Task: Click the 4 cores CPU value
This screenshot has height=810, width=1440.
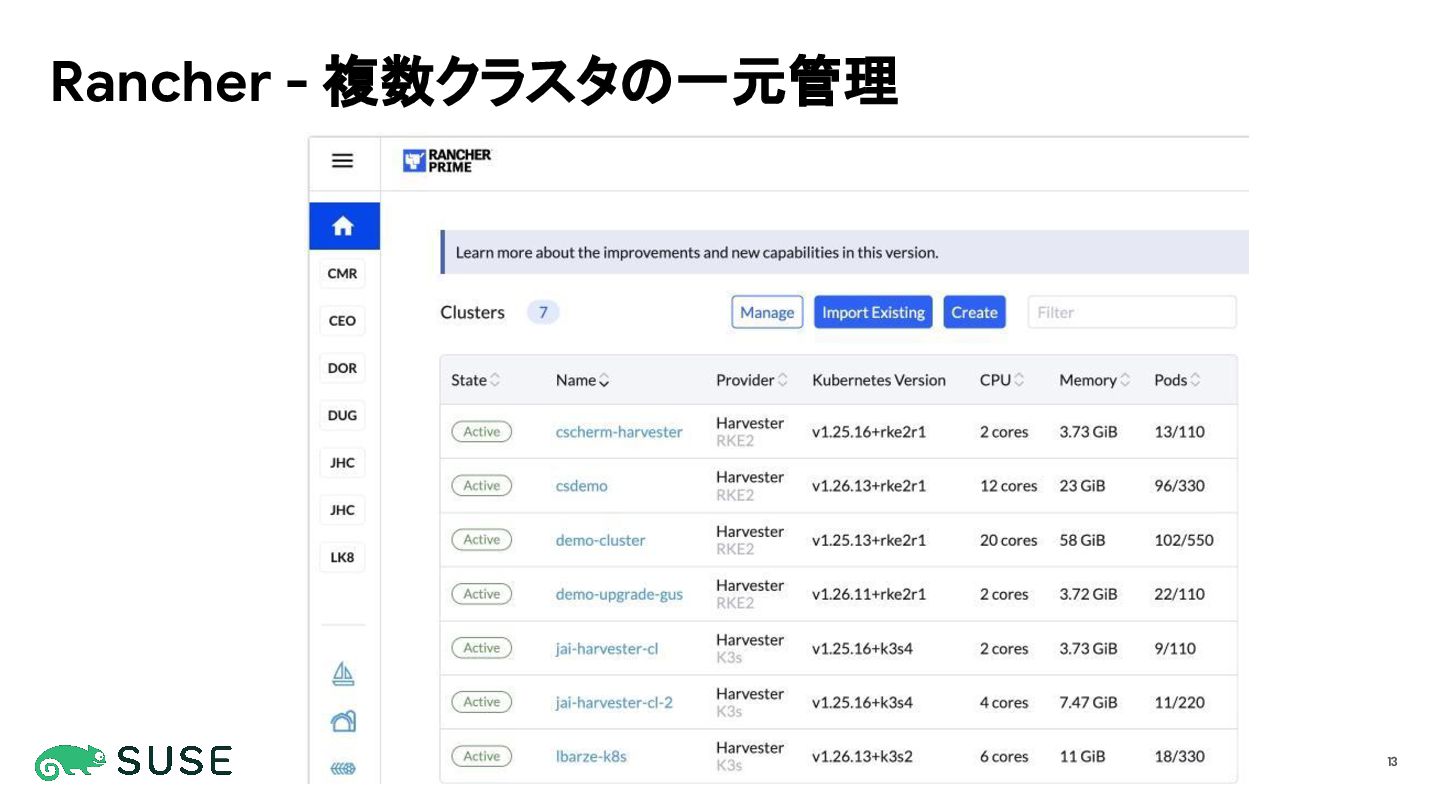Action: [1004, 702]
